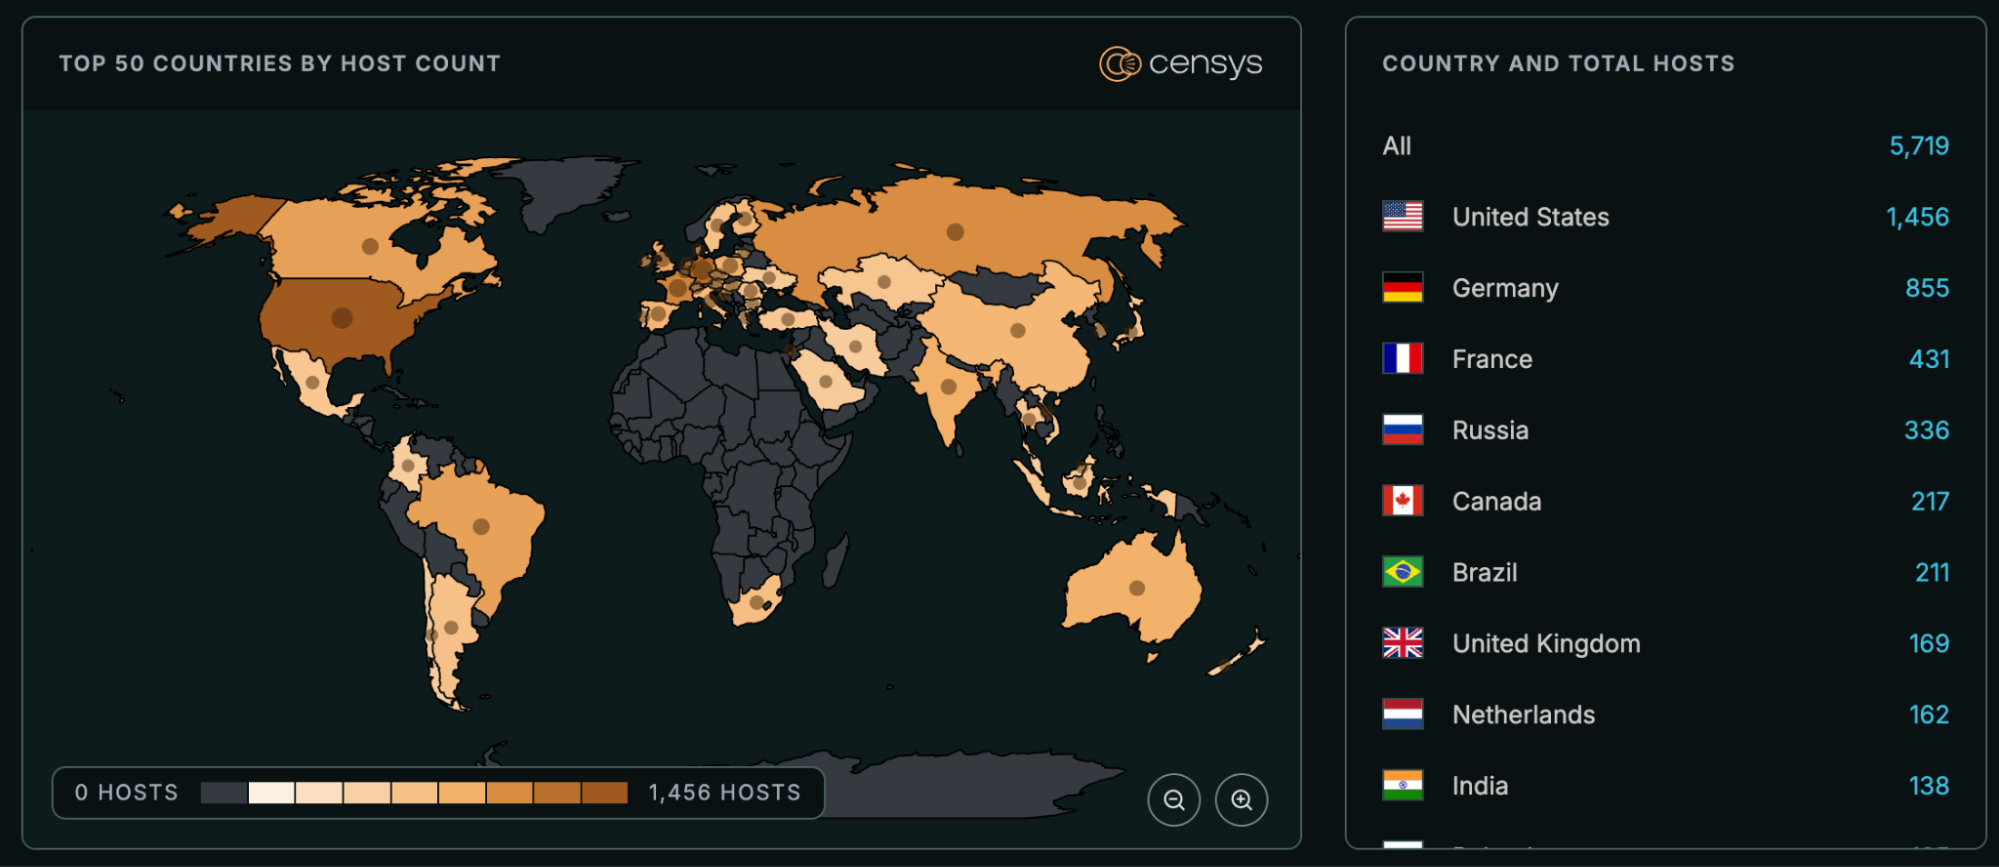The height and width of the screenshot is (867, 1999).
Task: Click the zoom in magnifier button
Action: click(x=1241, y=800)
